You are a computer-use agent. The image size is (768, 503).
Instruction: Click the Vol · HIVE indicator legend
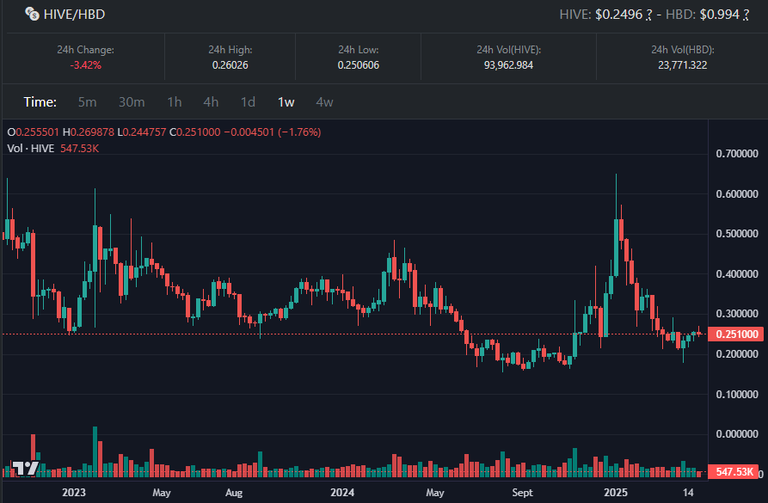[x=53, y=148]
